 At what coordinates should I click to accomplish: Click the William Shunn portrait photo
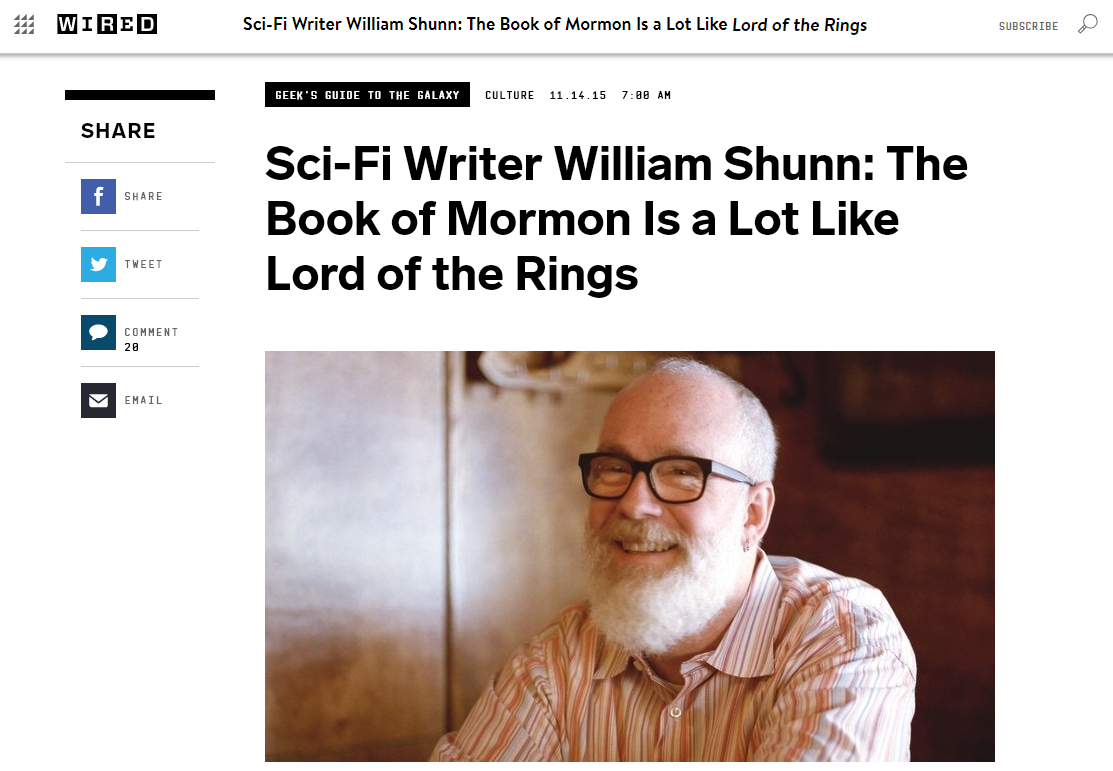pyautogui.click(x=629, y=555)
